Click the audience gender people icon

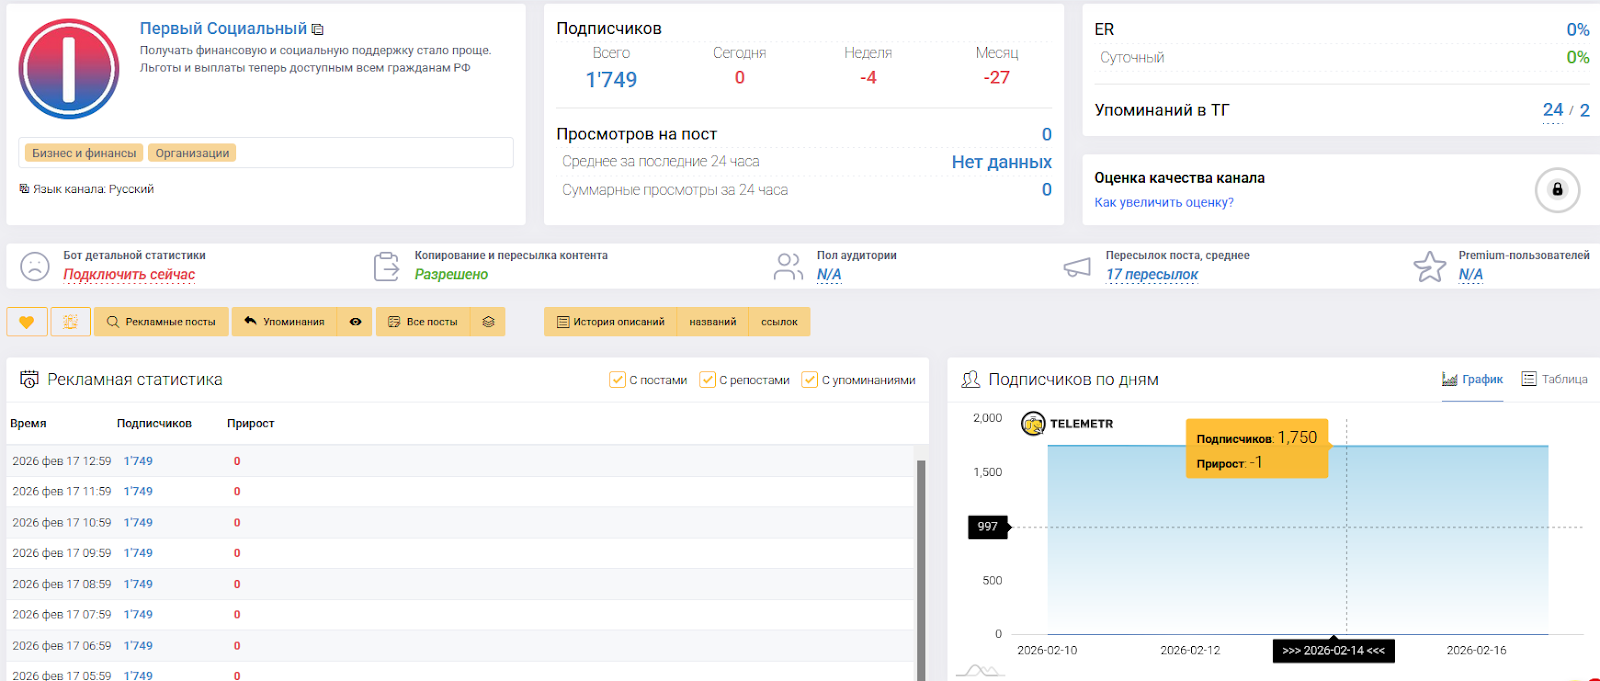(788, 266)
